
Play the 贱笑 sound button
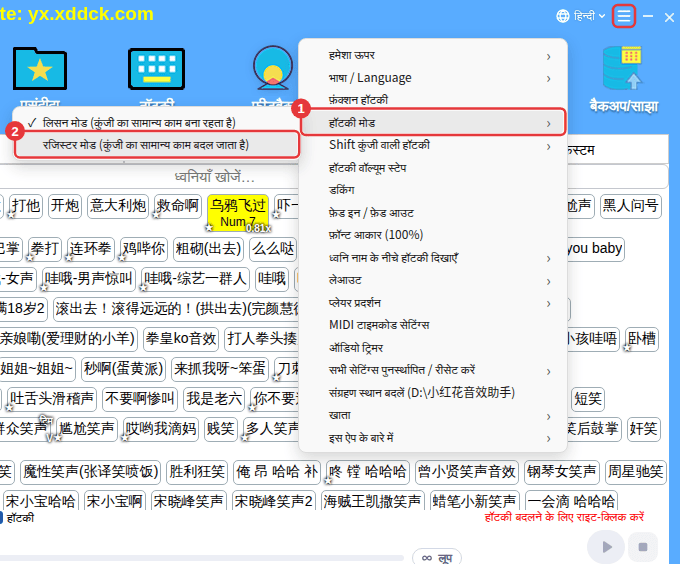pos(221,429)
